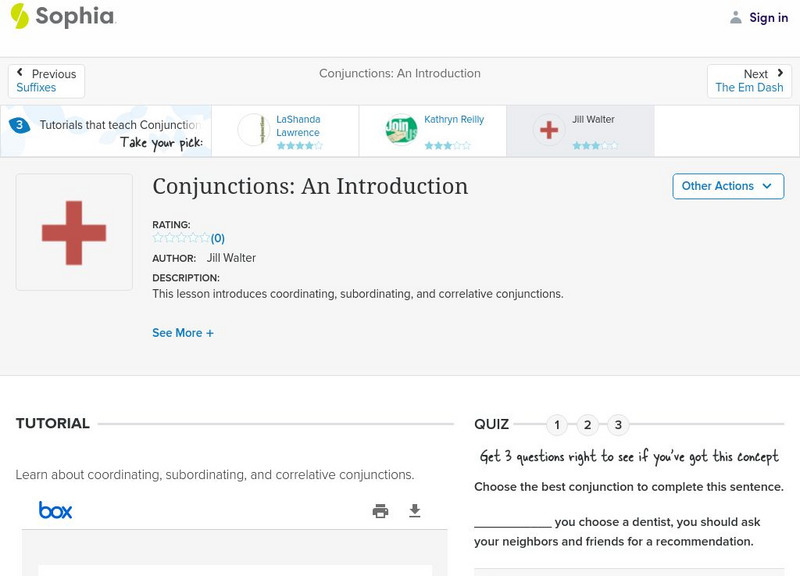
Task: Click the Sophia logo icon
Action: (20, 16)
